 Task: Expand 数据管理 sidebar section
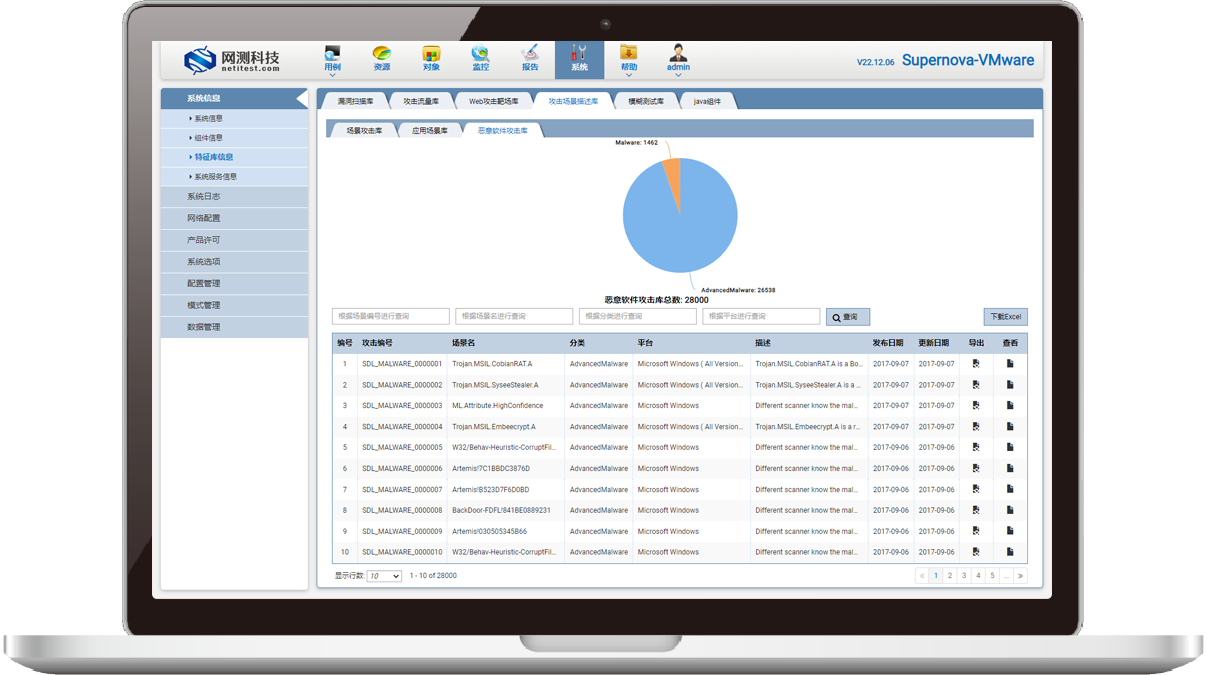pos(234,327)
